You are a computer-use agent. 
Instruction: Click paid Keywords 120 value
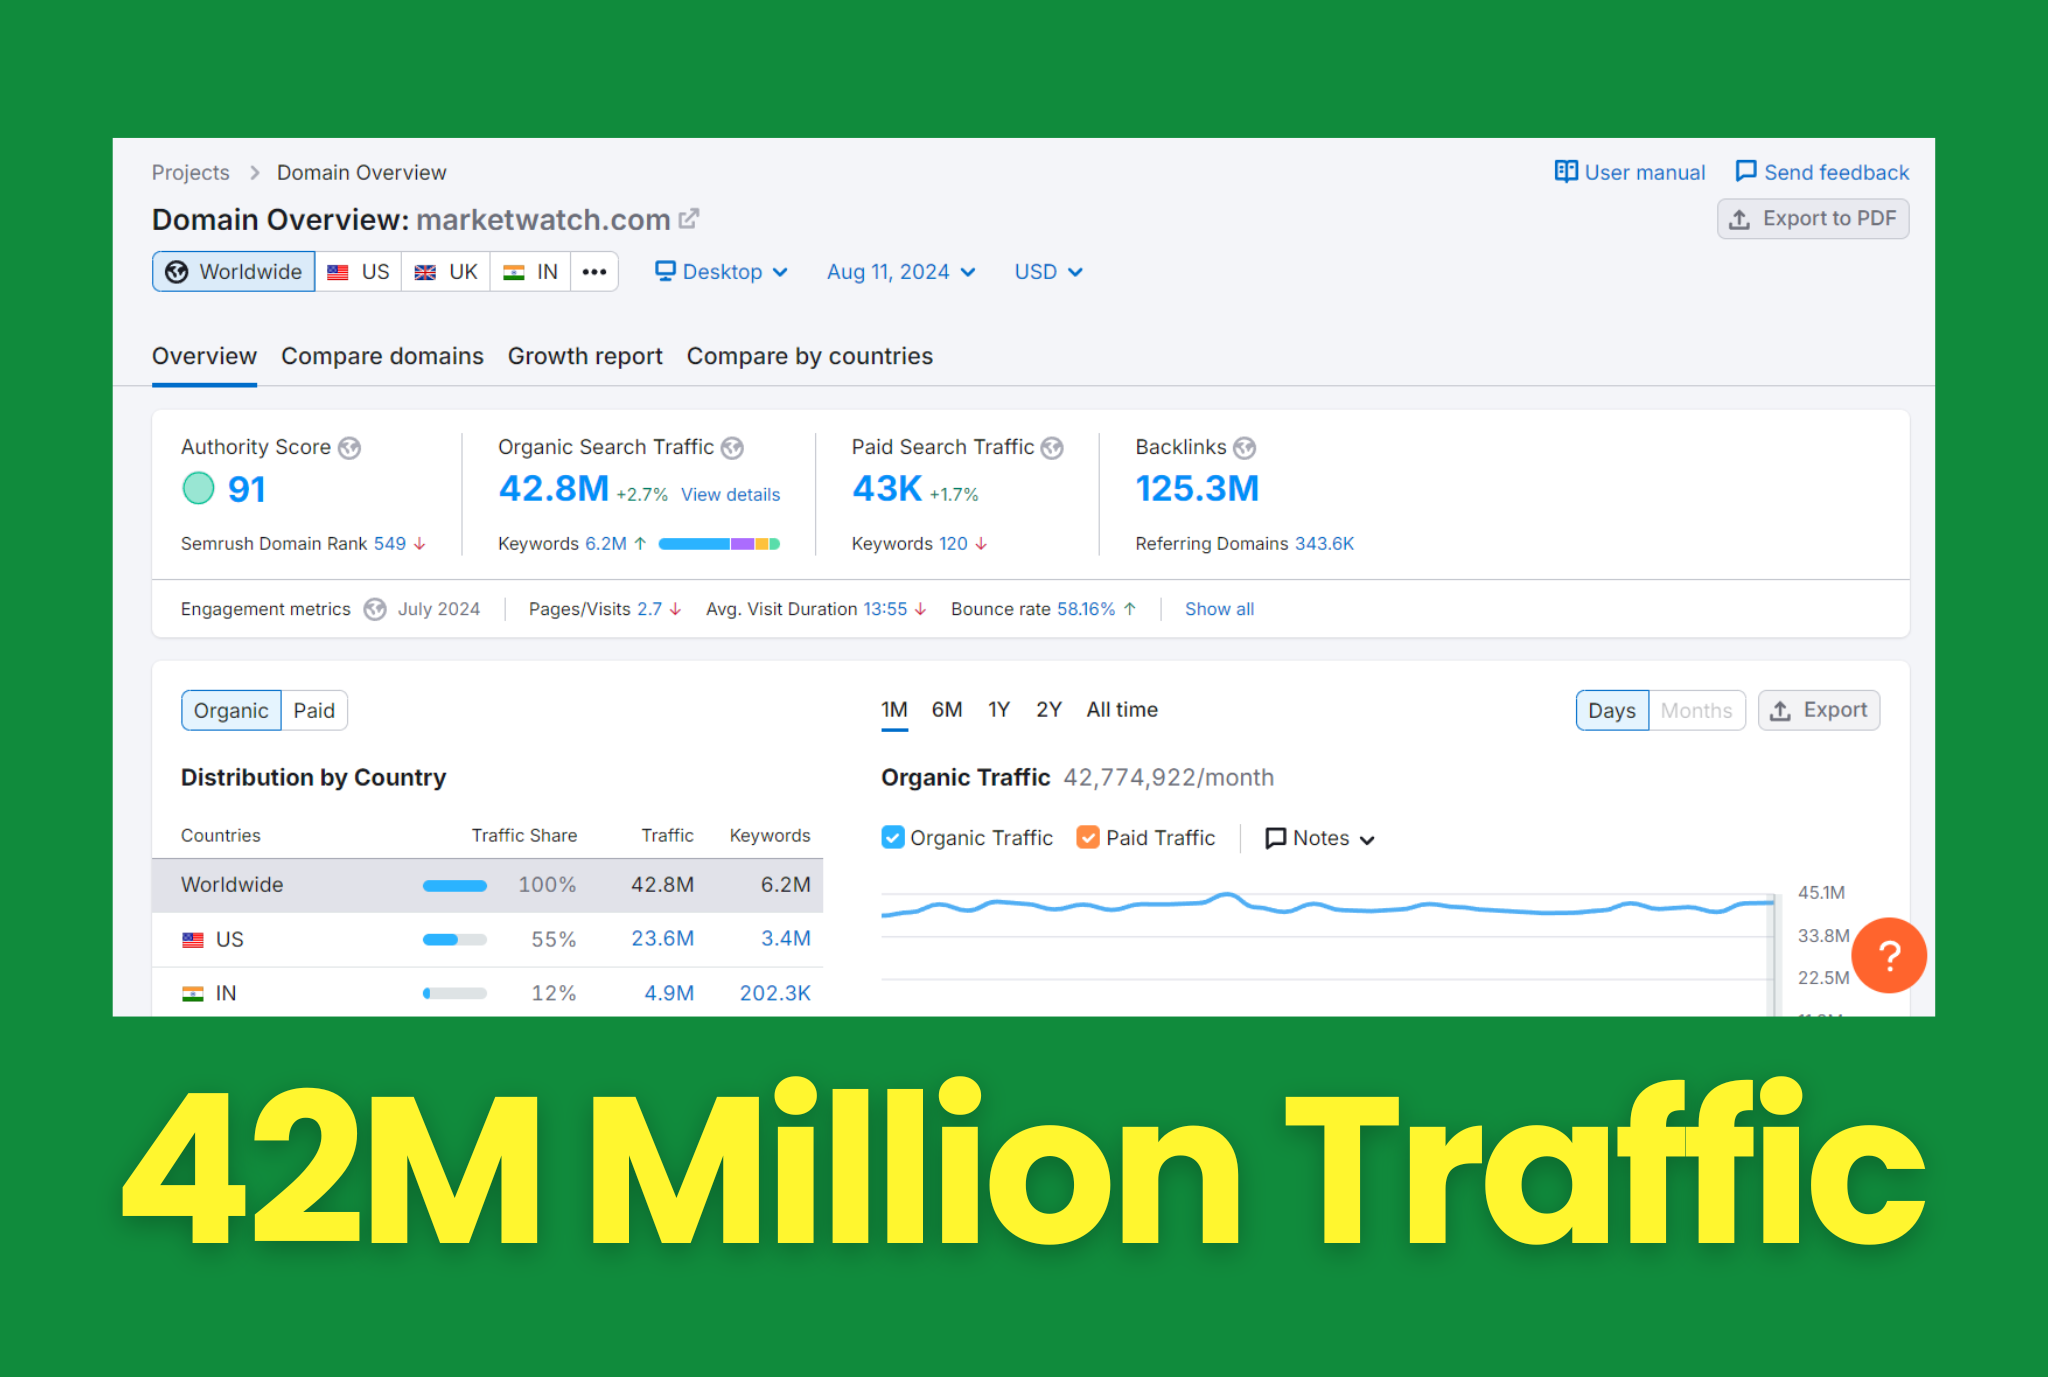[953, 544]
